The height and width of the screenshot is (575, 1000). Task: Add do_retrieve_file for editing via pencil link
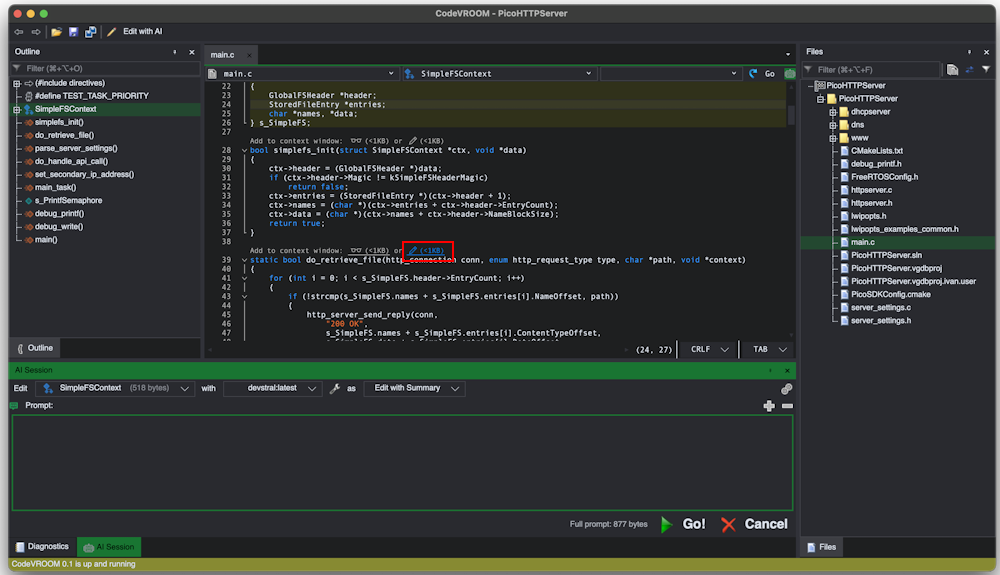pos(426,251)
